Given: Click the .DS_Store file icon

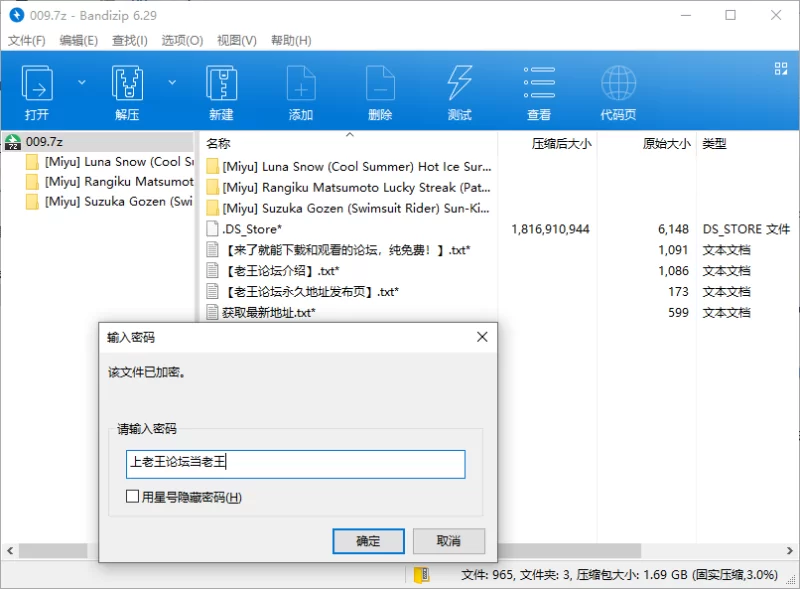Looking at the screenshot, I should 213,229.
